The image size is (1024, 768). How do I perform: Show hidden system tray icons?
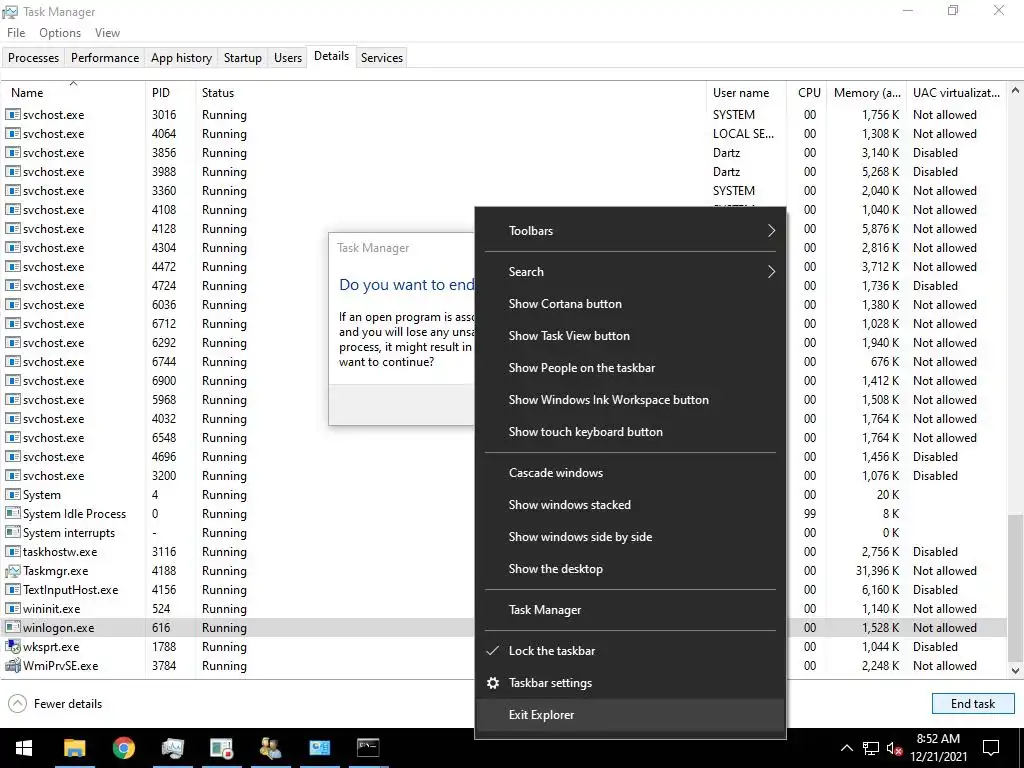point(846,748)
